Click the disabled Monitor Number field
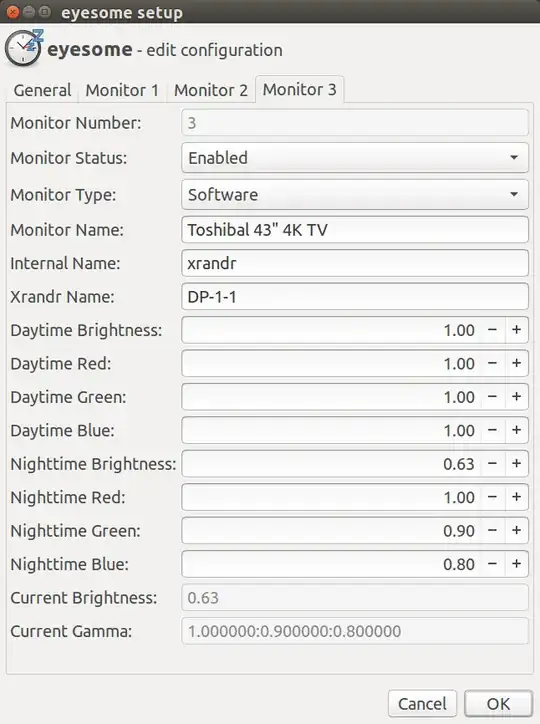Viewport: 540px width, 724px height. [355, 123]
